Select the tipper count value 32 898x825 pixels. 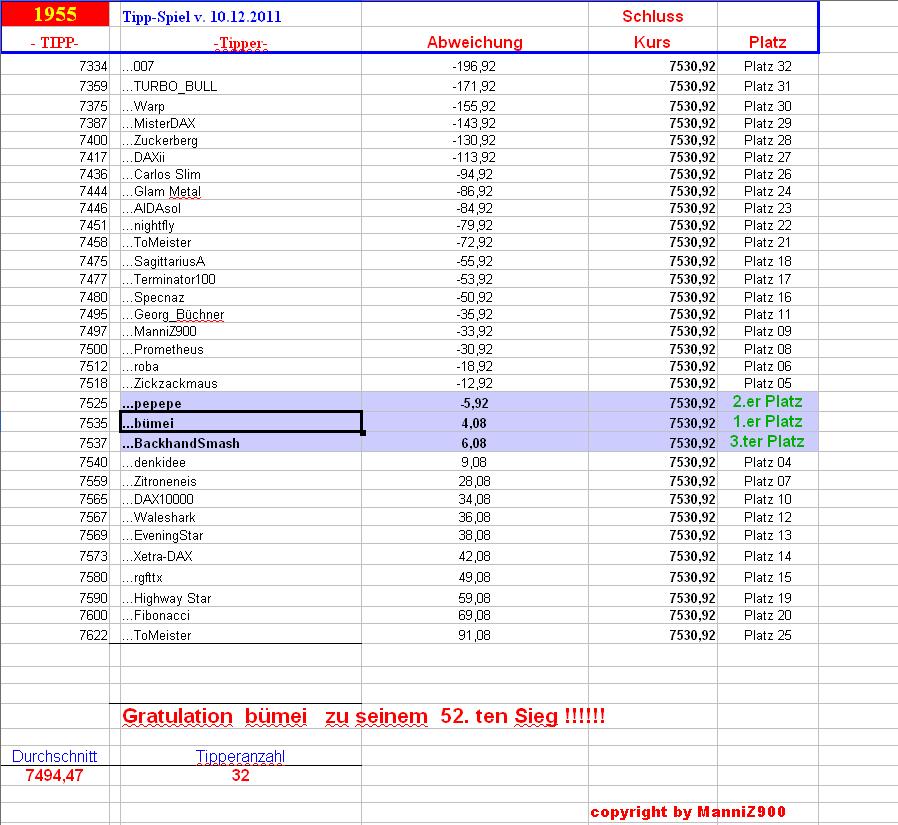[x=241, y=776]
